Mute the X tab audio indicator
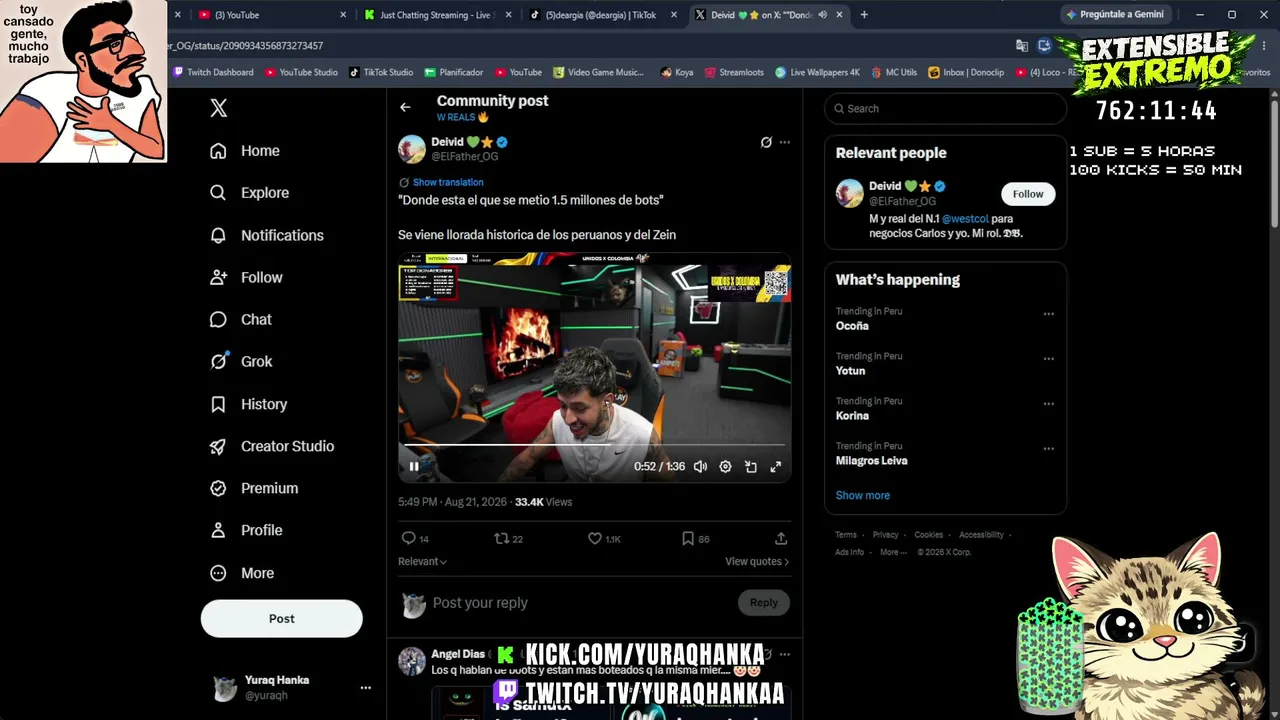The width and height of the screenshot is (1280, 720). (822, 15)
